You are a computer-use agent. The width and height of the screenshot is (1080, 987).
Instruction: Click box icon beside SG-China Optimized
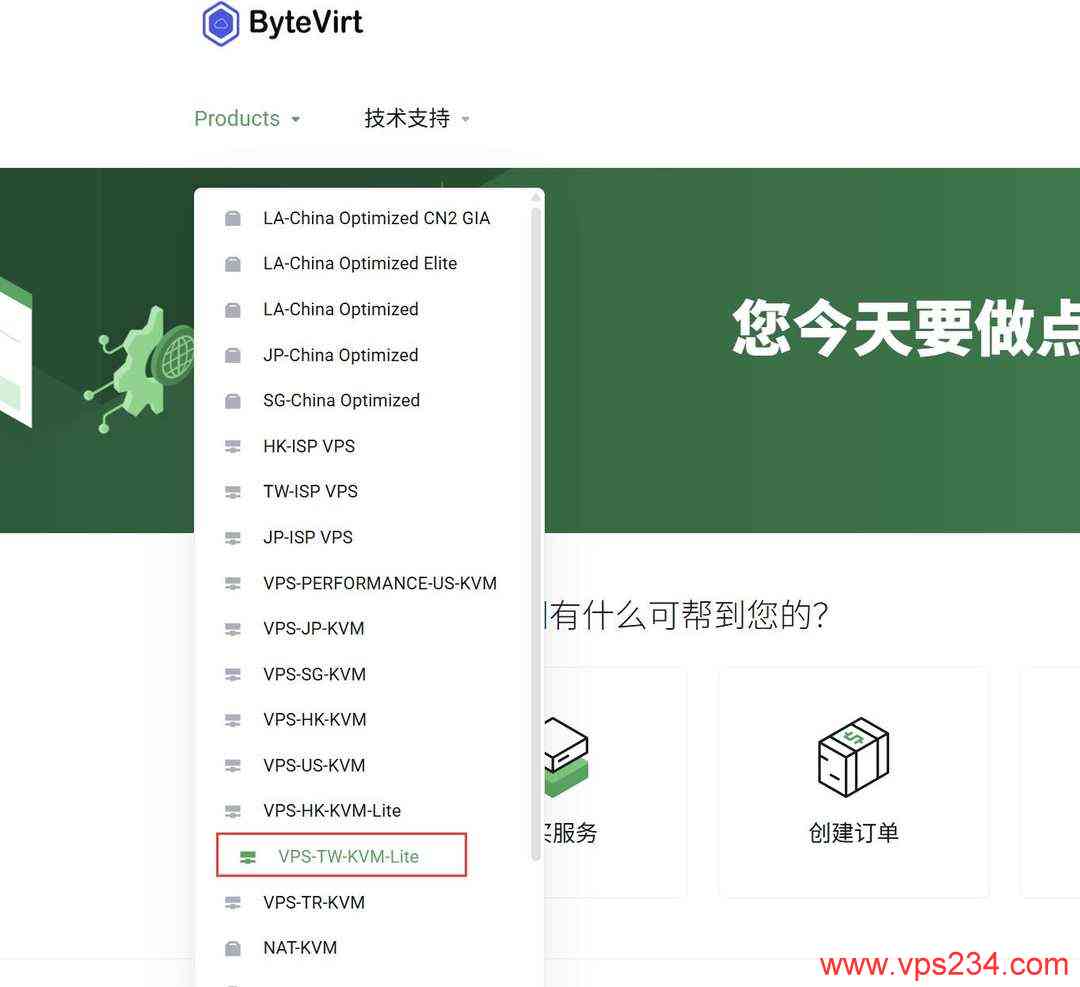[x=233, y=400]
